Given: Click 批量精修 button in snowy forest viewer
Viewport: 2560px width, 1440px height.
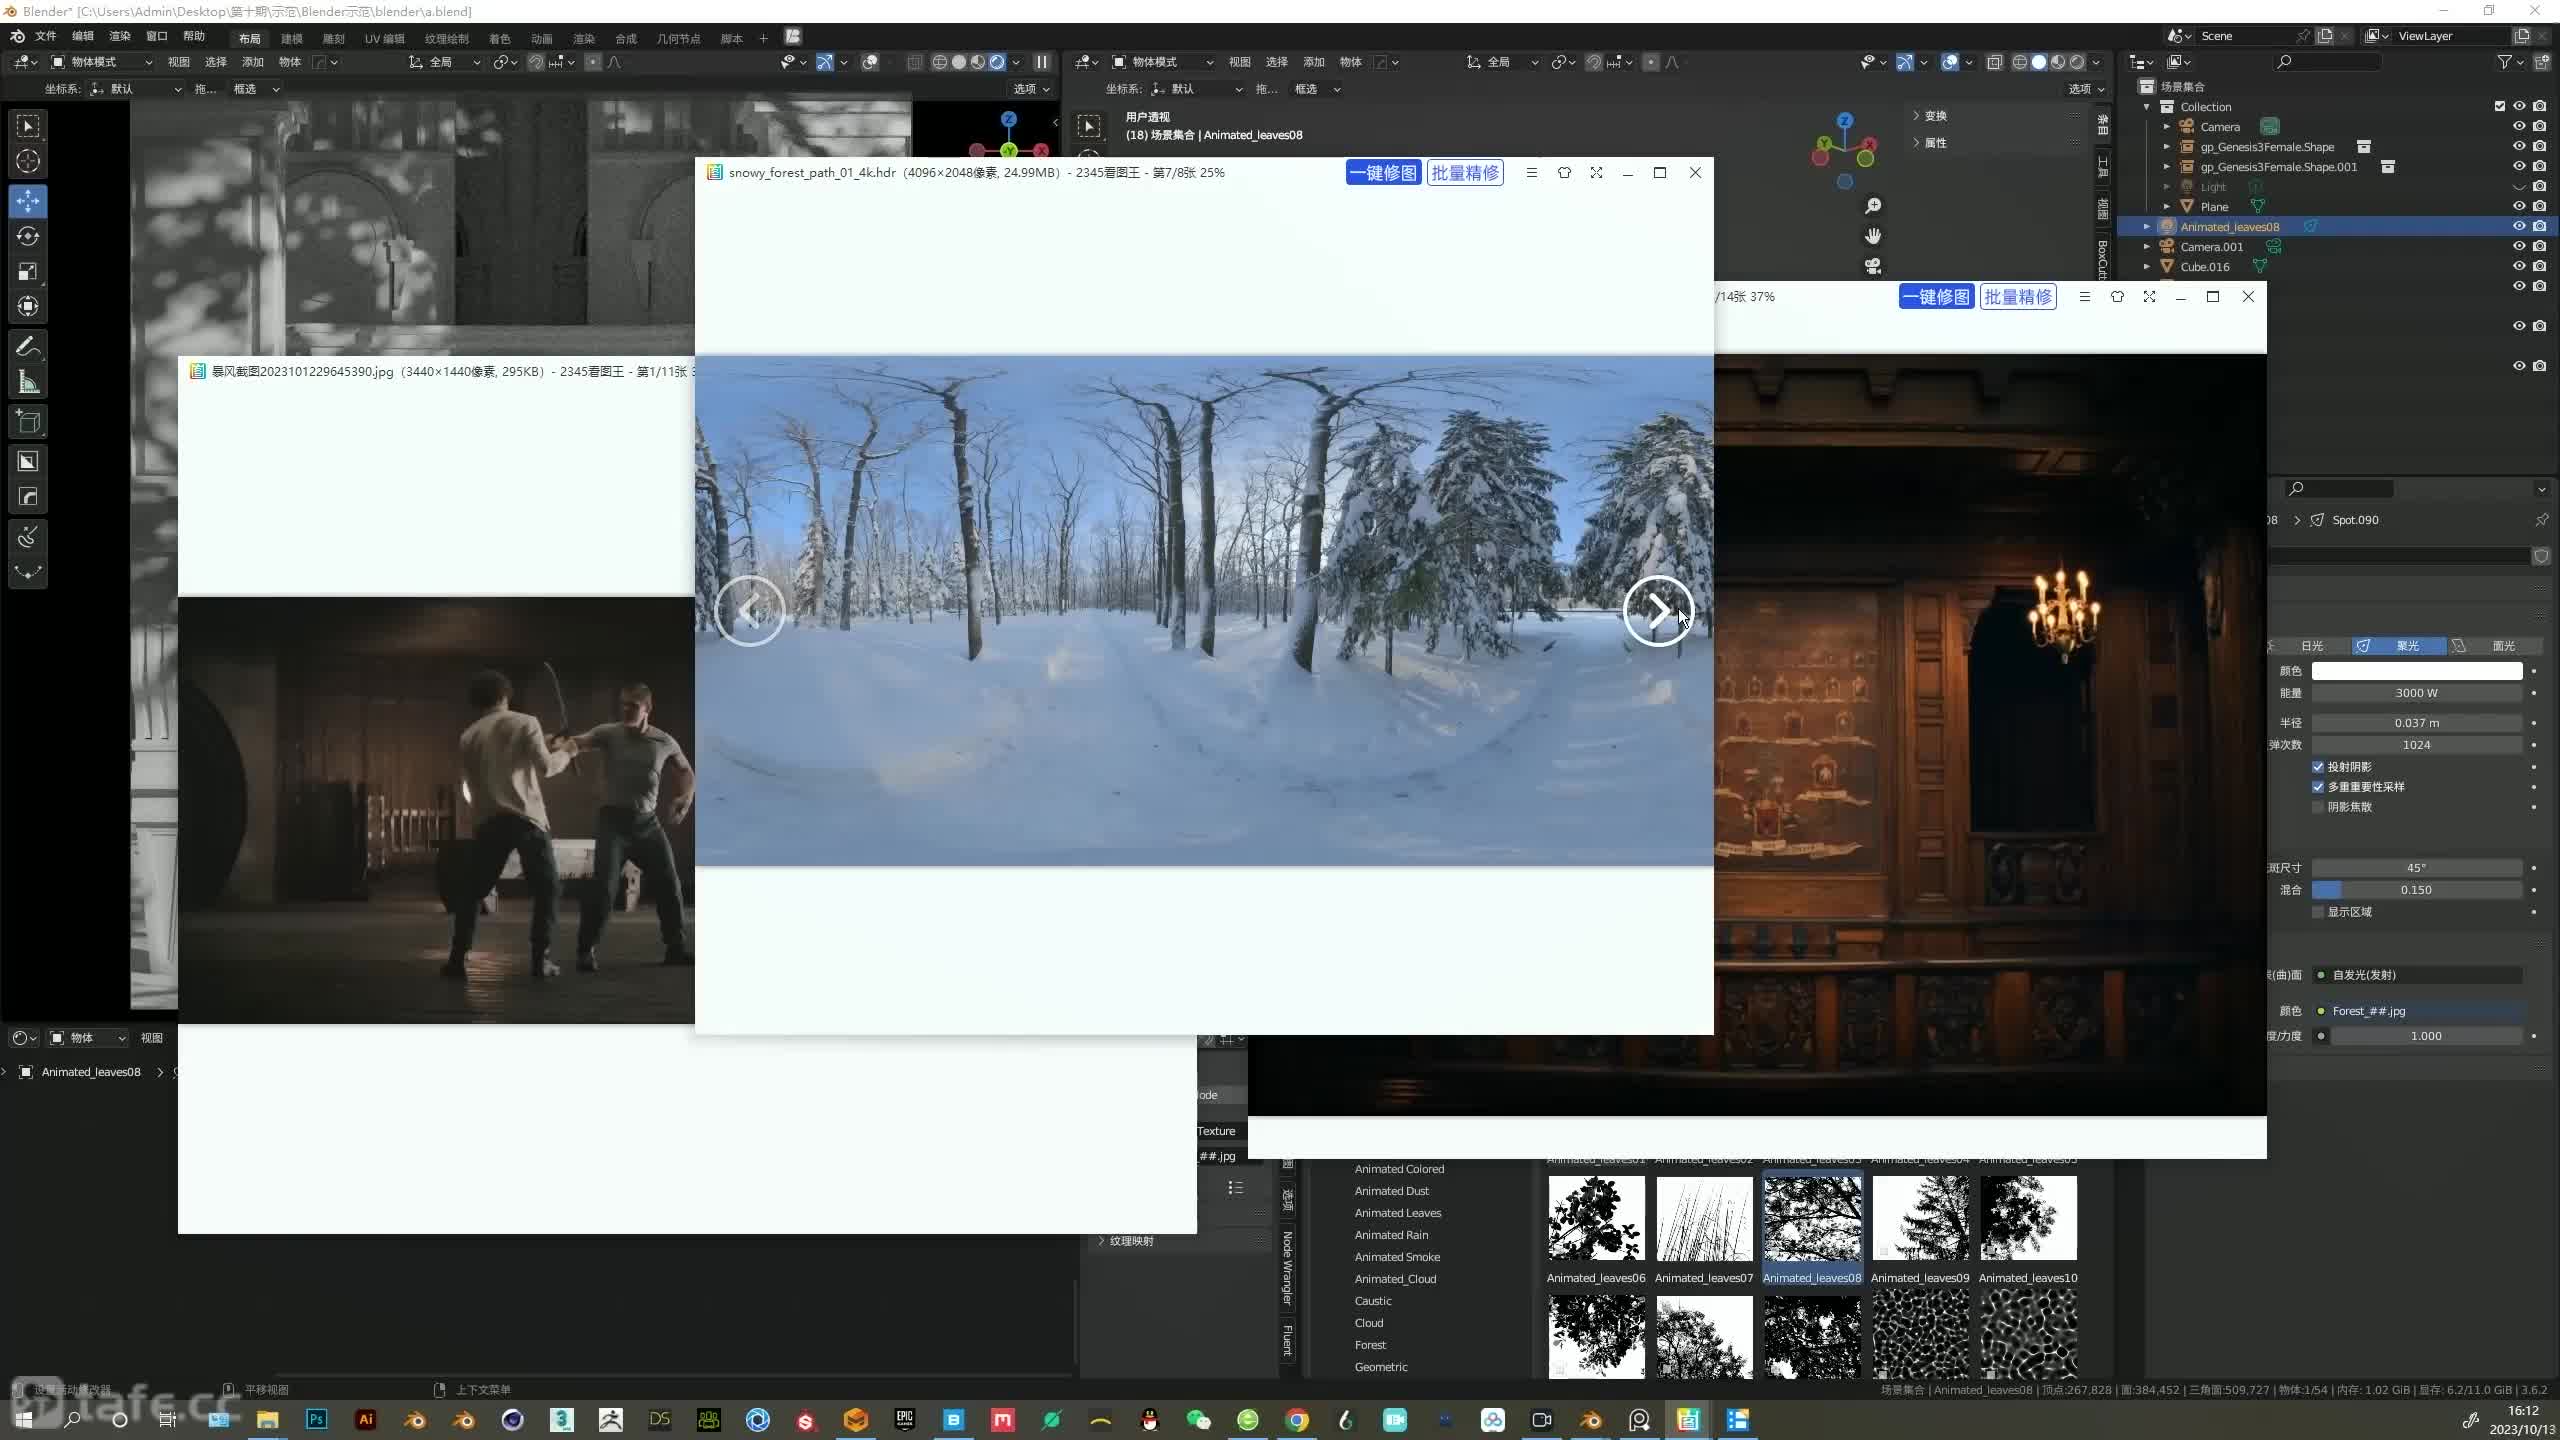Looking at the screenshot, I should [x=1465, y=173].
